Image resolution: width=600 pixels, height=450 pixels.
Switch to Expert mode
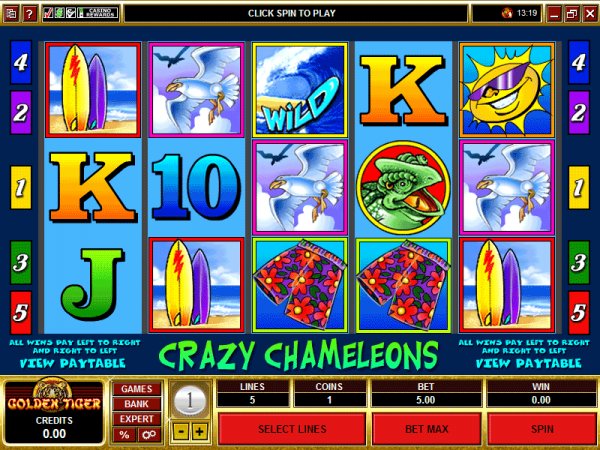click(x=137, y=419)
